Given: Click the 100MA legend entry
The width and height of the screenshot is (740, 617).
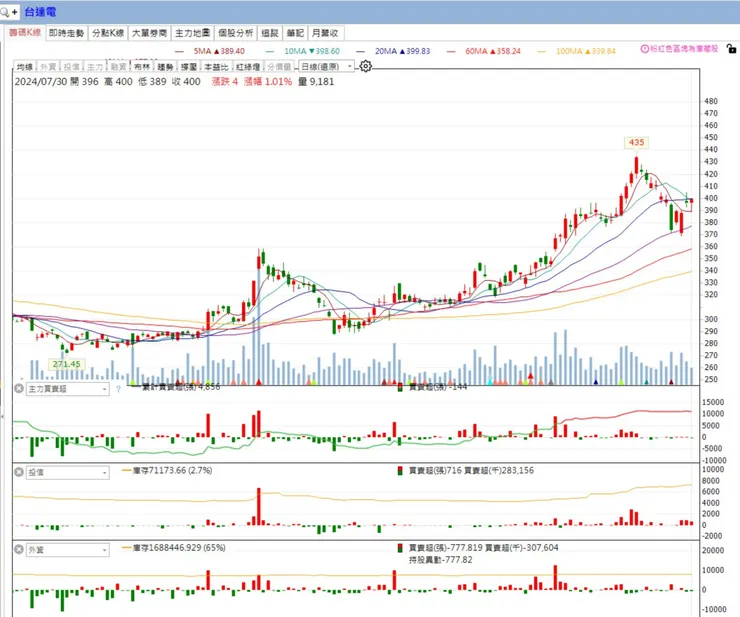Looking at the screenshot, I should coord(577,51).
